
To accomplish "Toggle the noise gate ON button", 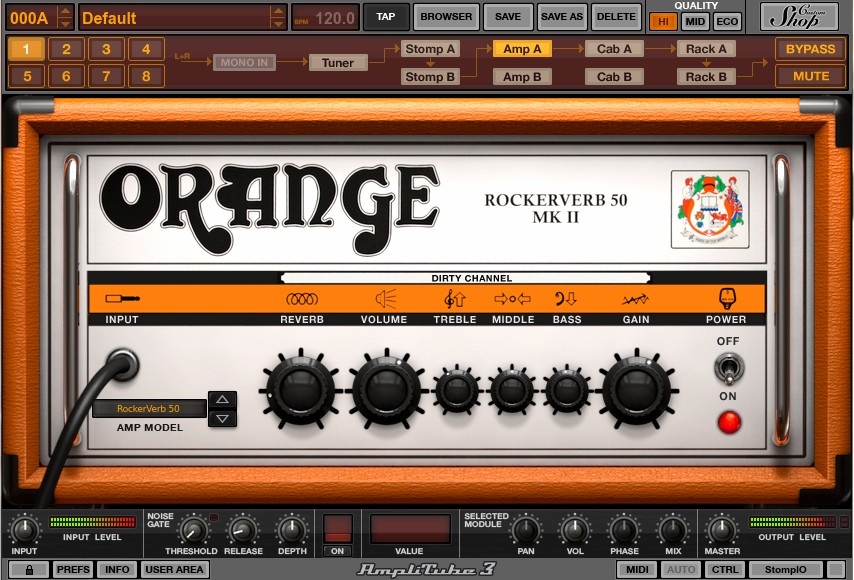I will coord(337,551).
